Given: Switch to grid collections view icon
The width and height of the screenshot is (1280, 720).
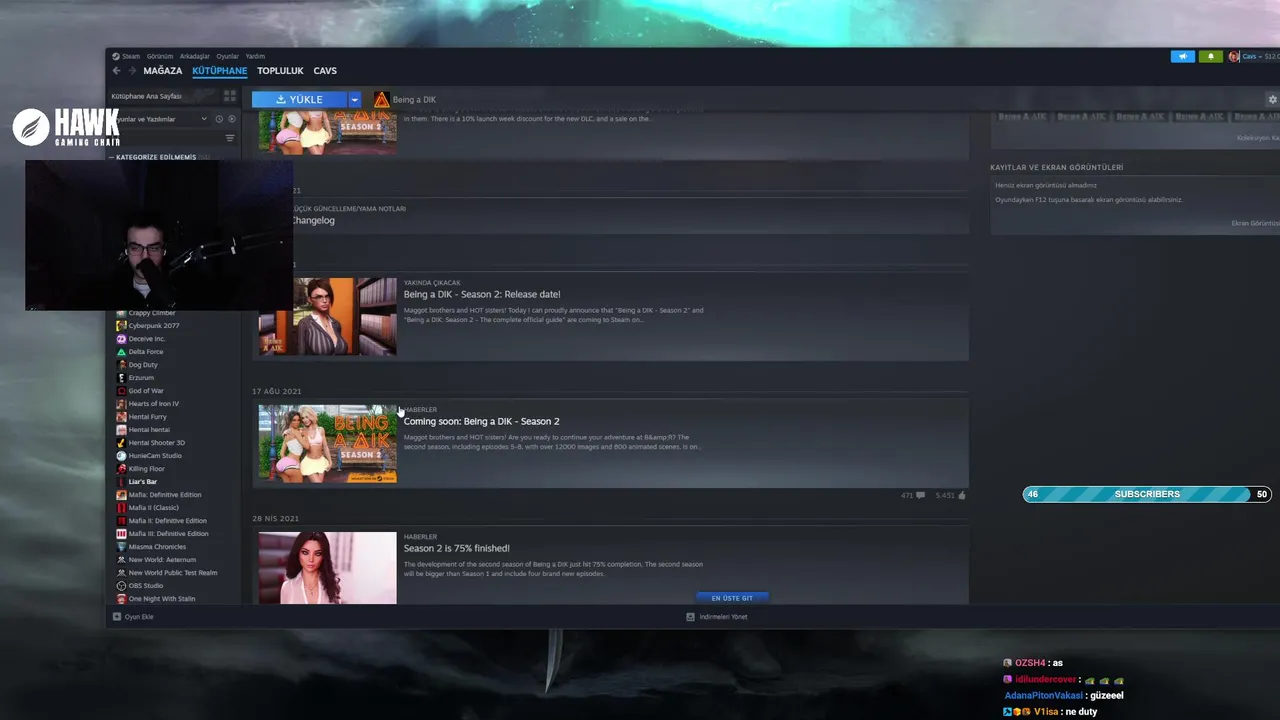Looking at the screenshot, I should point(230,96).
